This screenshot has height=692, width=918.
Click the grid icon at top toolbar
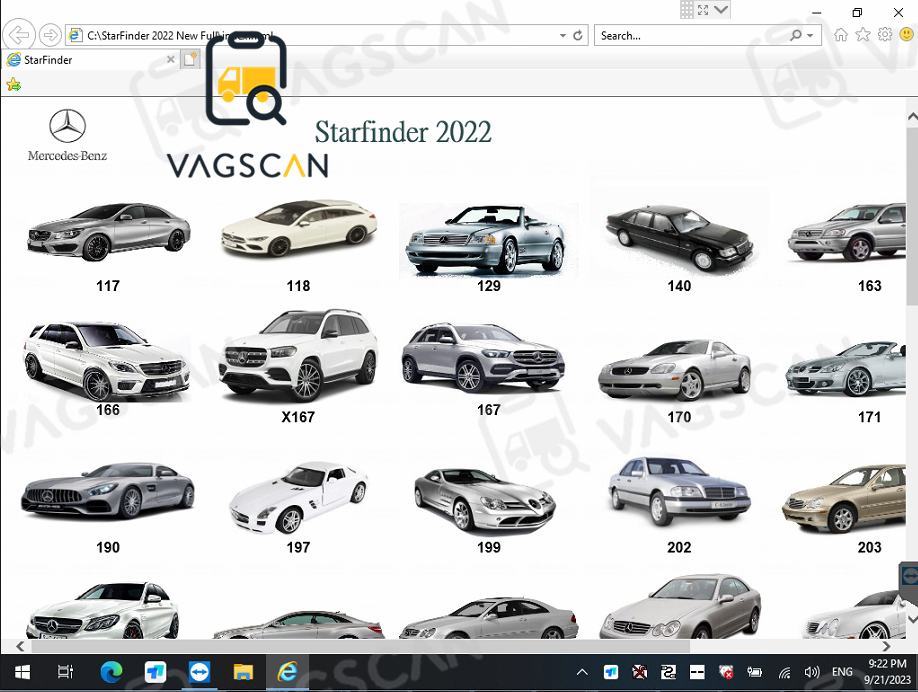pyautogui.click(x=687, y=9)
